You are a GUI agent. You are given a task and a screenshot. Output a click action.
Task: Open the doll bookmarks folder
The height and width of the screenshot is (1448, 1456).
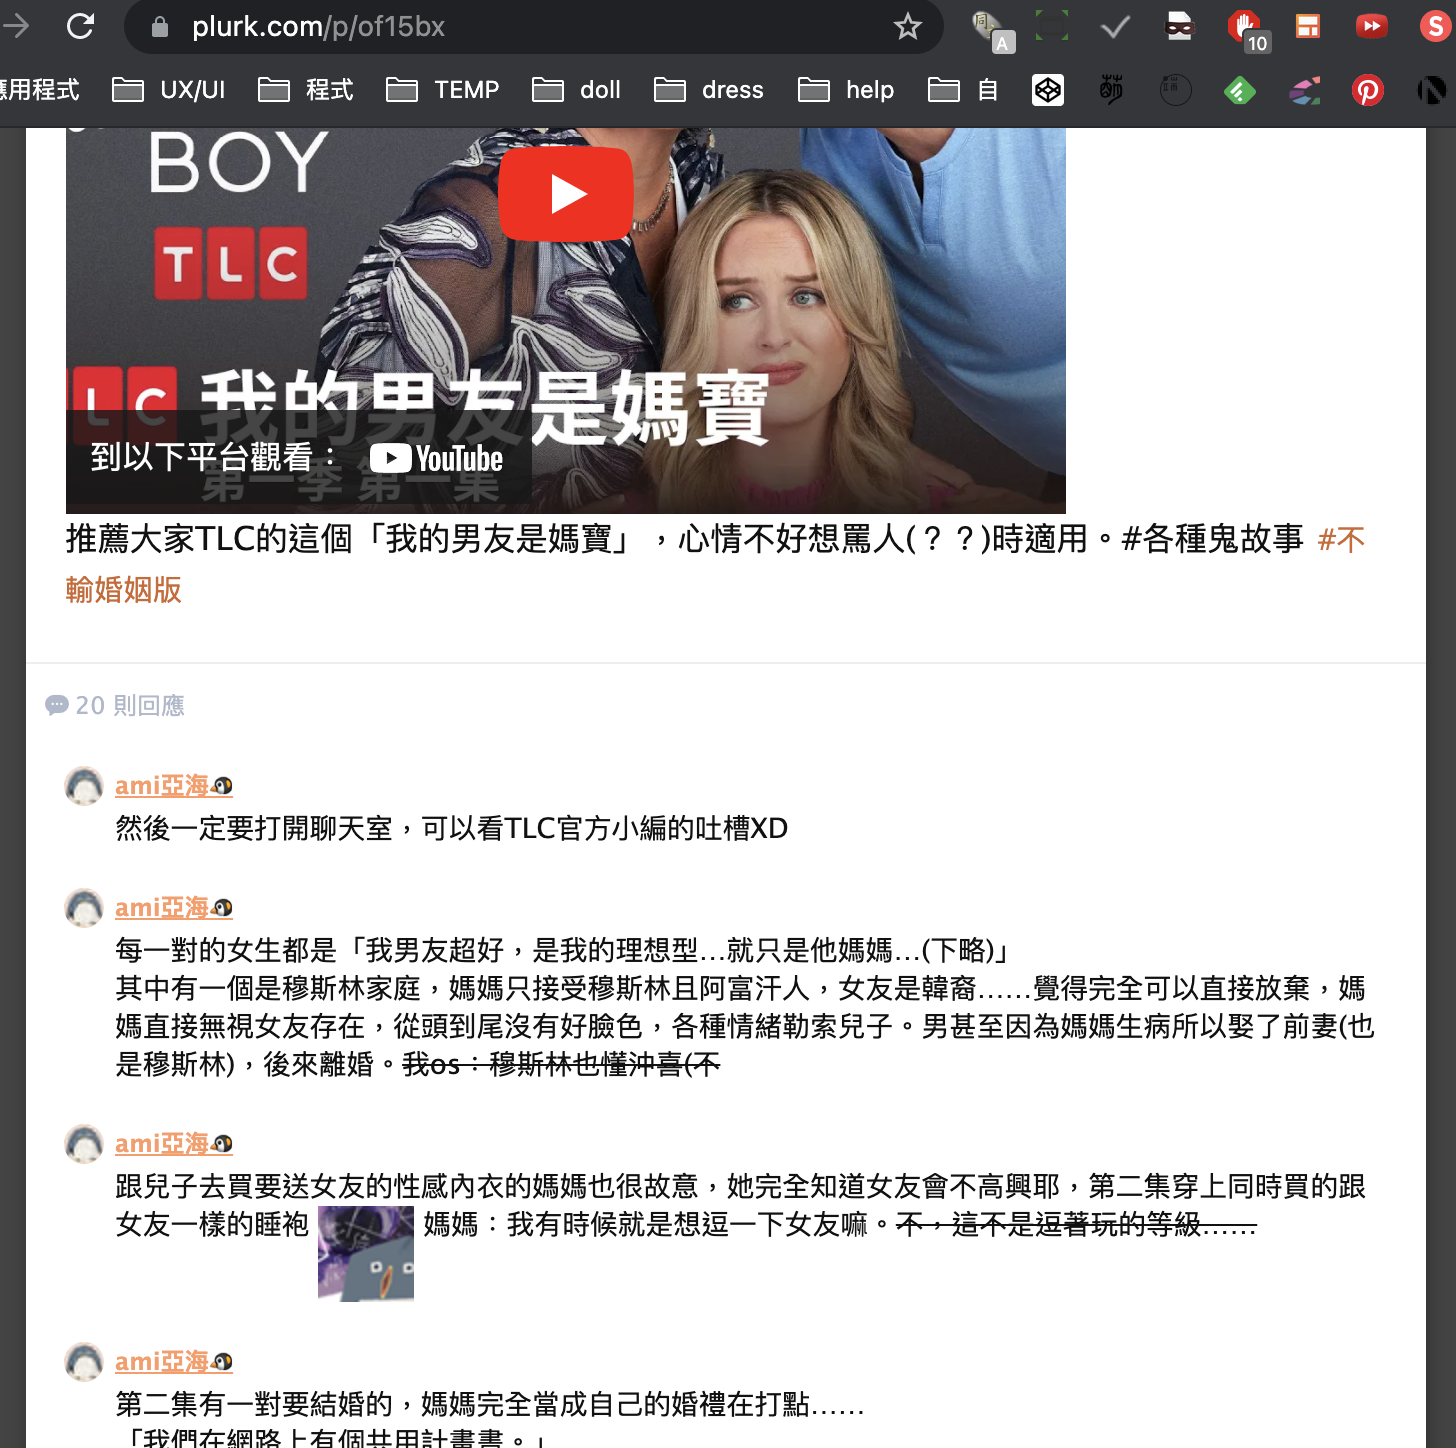(x=576, y=90)
